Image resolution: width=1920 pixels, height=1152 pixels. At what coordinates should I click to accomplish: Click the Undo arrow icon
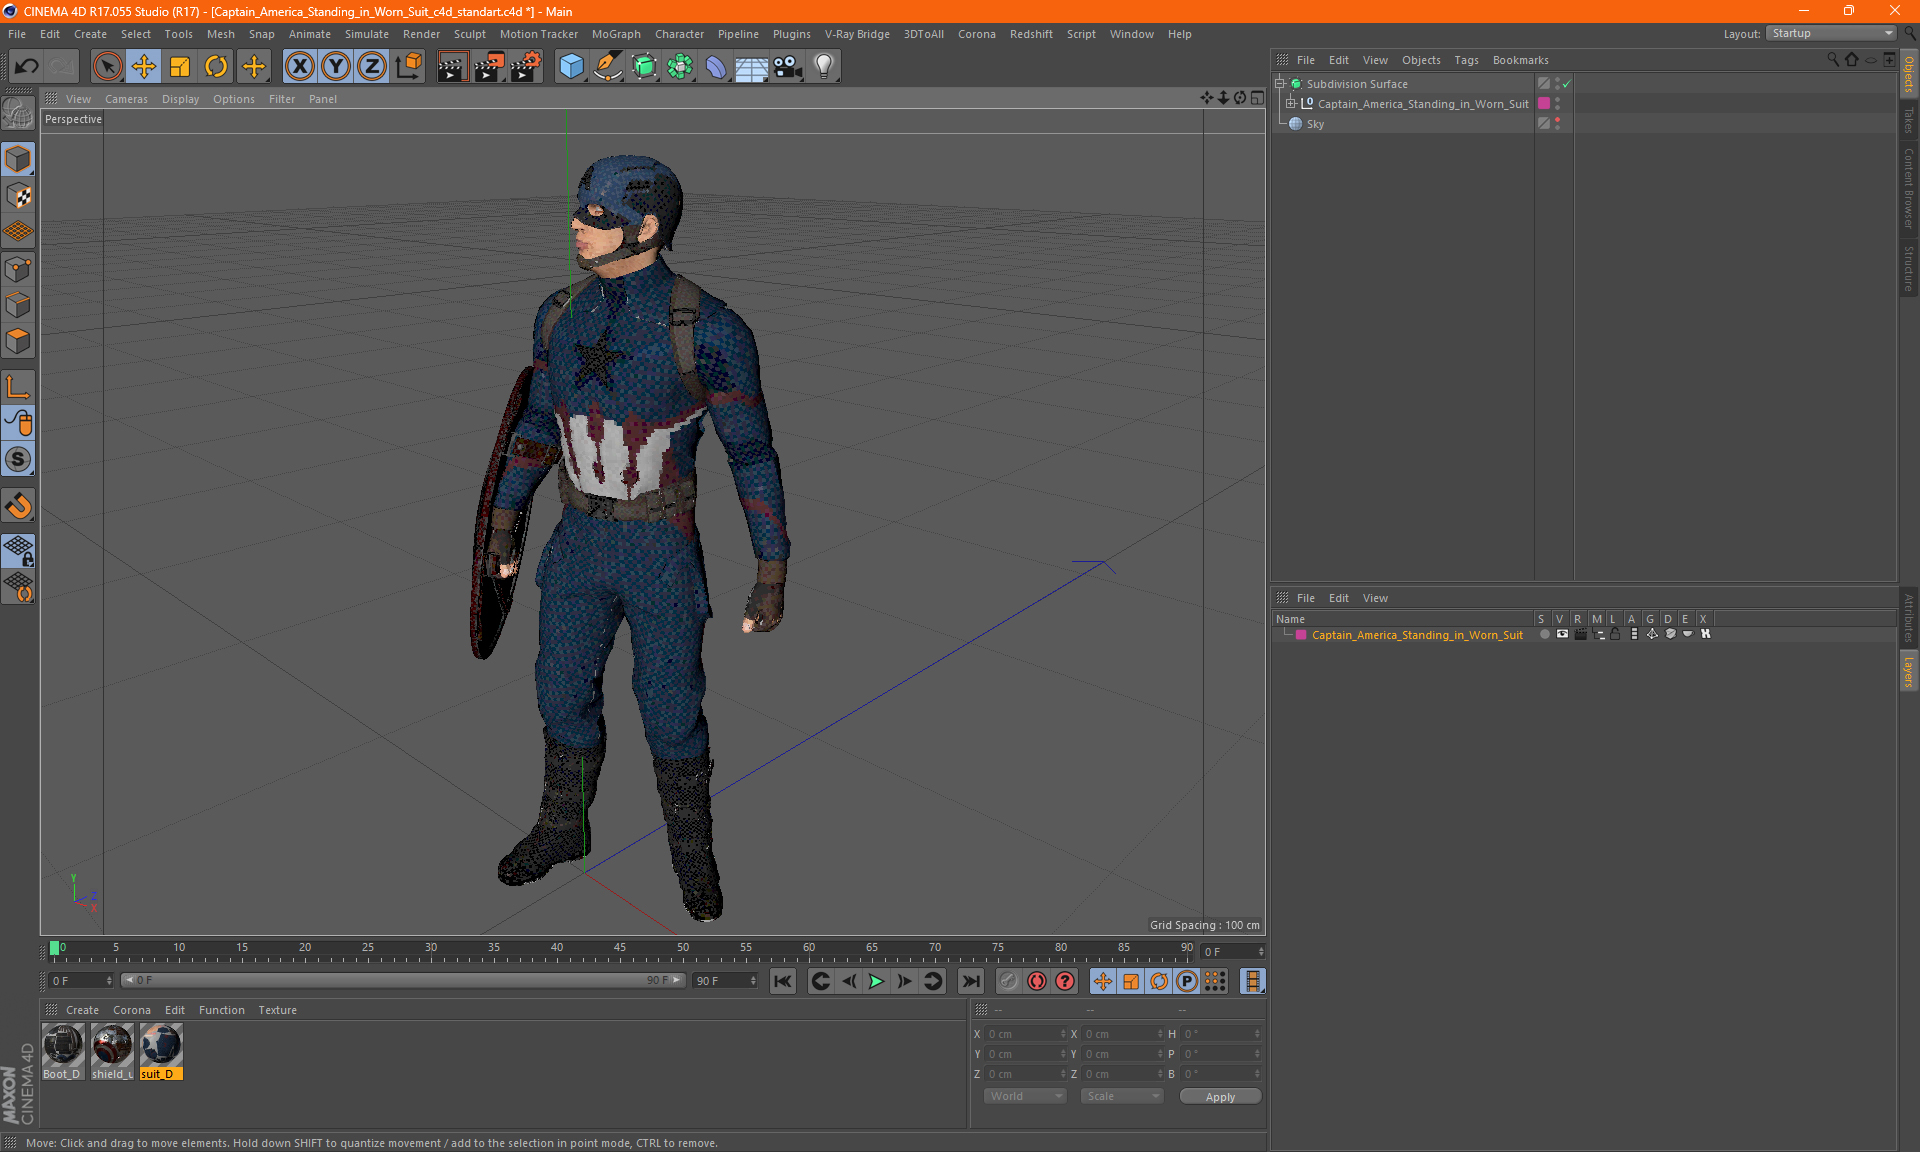tap(26, 67)
